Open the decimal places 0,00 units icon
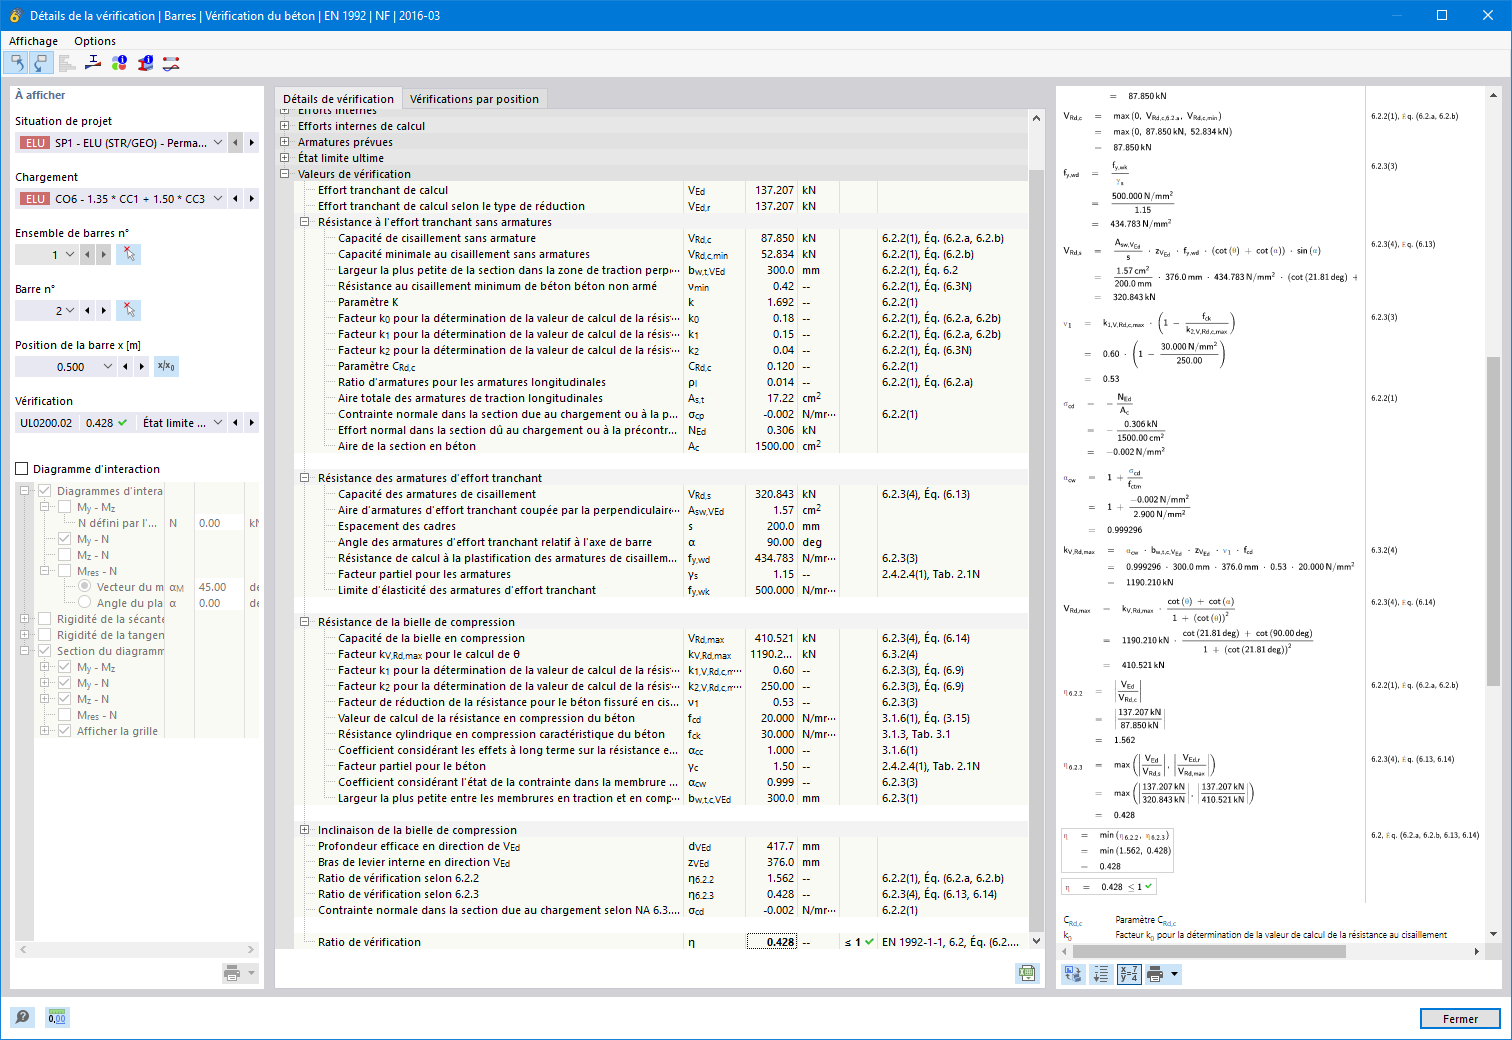The image size is (1512, 1040). (x=57, y=1017)
